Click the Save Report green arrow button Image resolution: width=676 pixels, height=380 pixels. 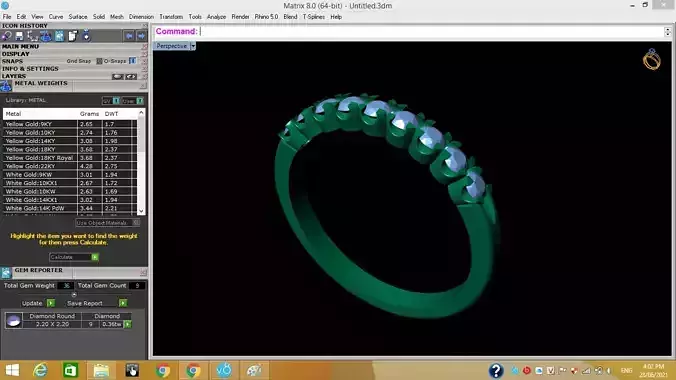(x=123, y=303)
